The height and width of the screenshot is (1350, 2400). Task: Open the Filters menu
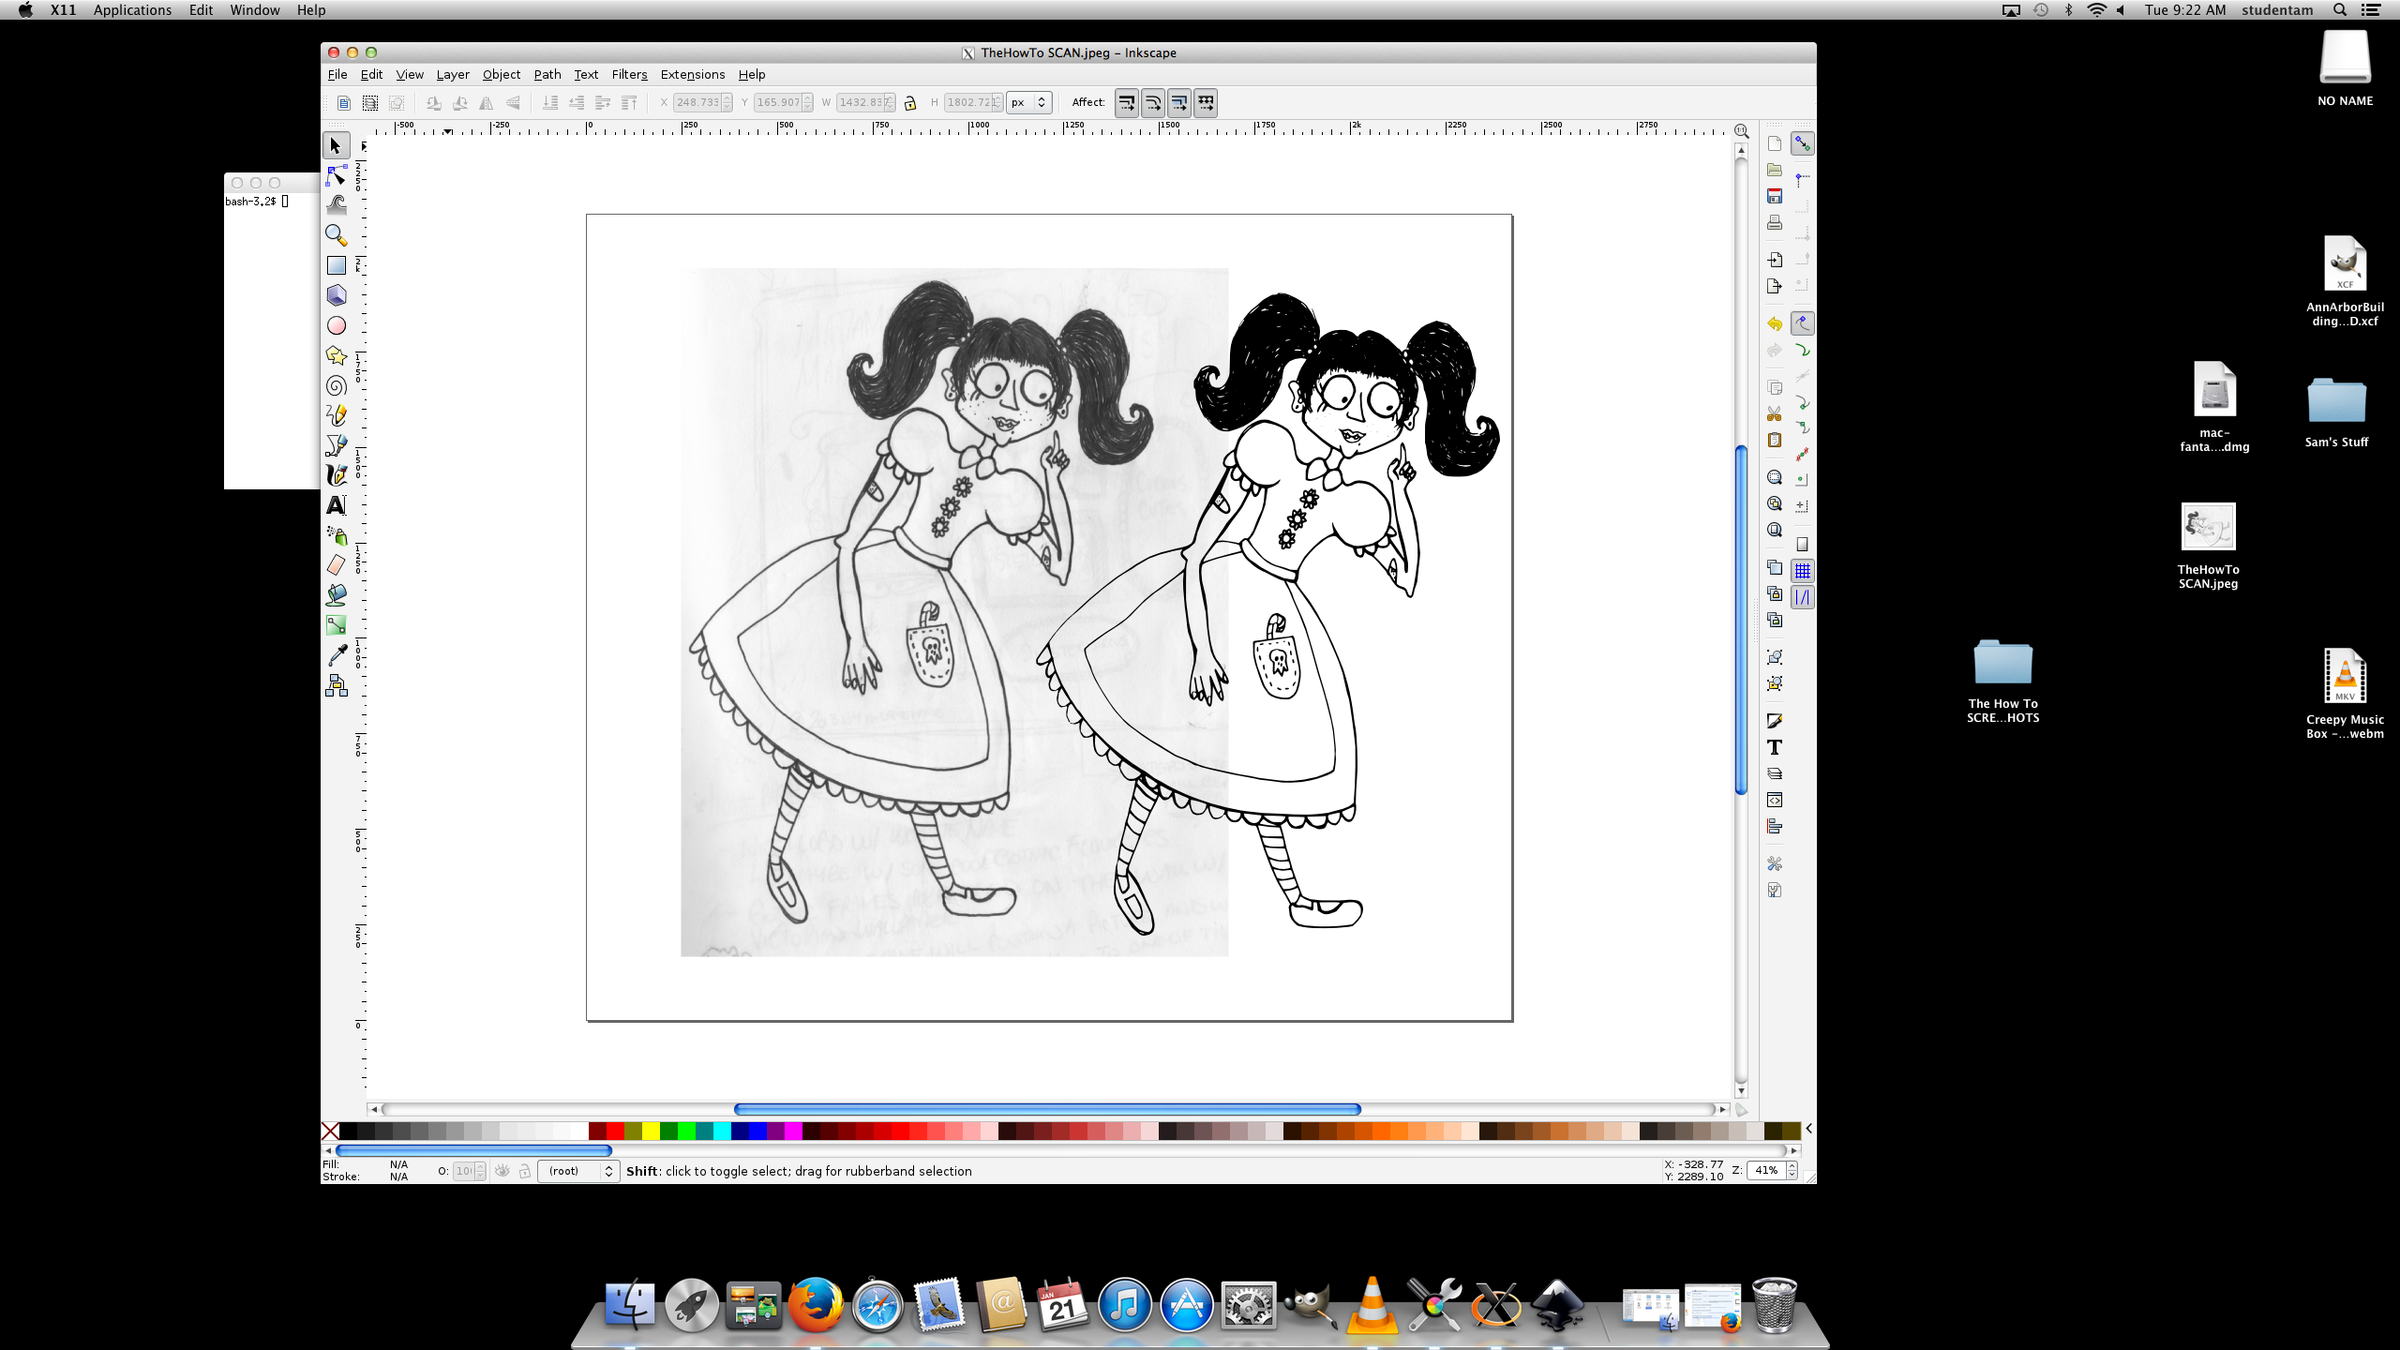tap(629, 74)
